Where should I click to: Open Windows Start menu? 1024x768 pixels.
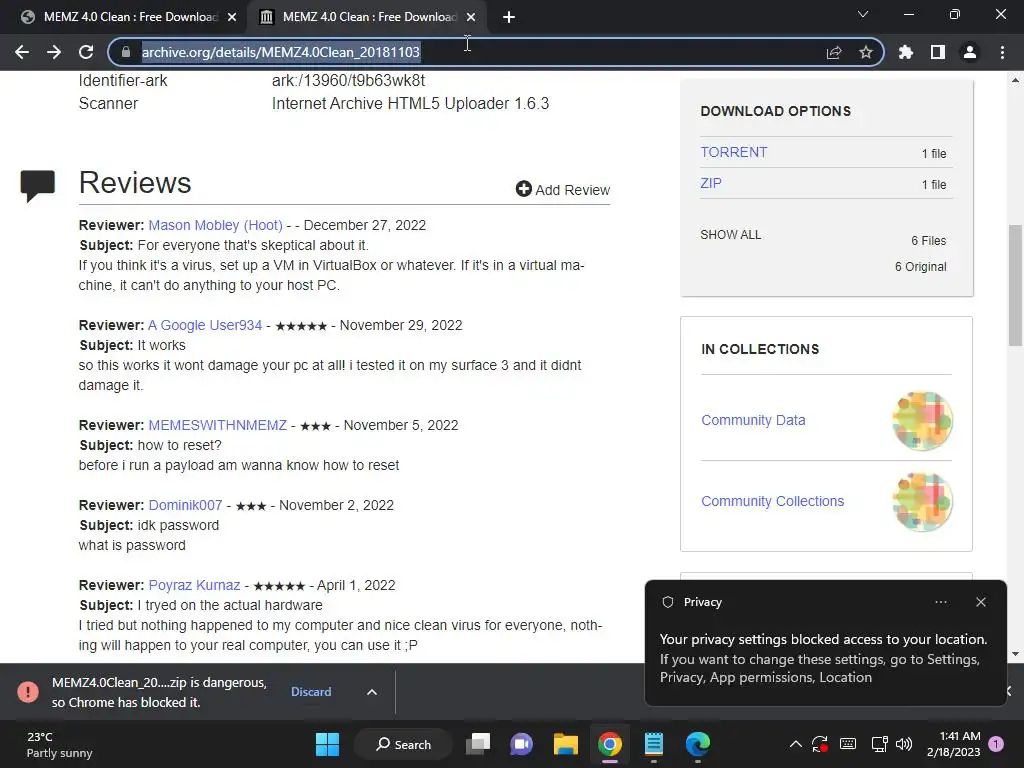tap(328, 744)
